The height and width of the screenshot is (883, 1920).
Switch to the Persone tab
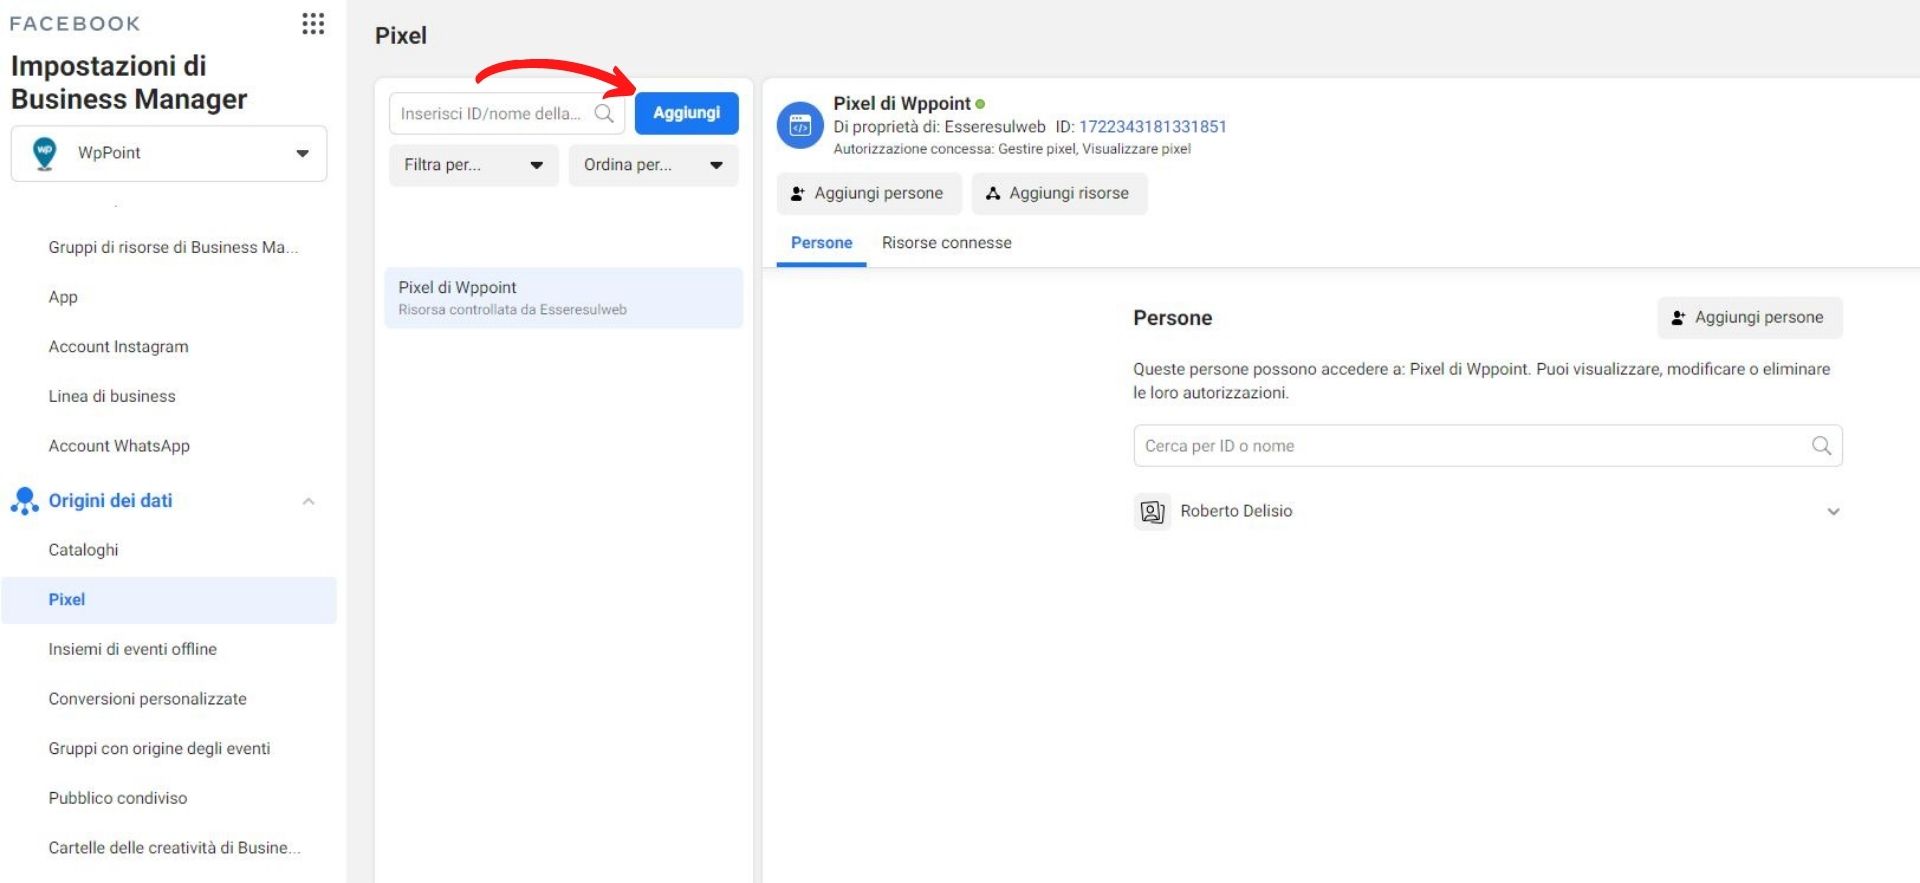(821, 243)
